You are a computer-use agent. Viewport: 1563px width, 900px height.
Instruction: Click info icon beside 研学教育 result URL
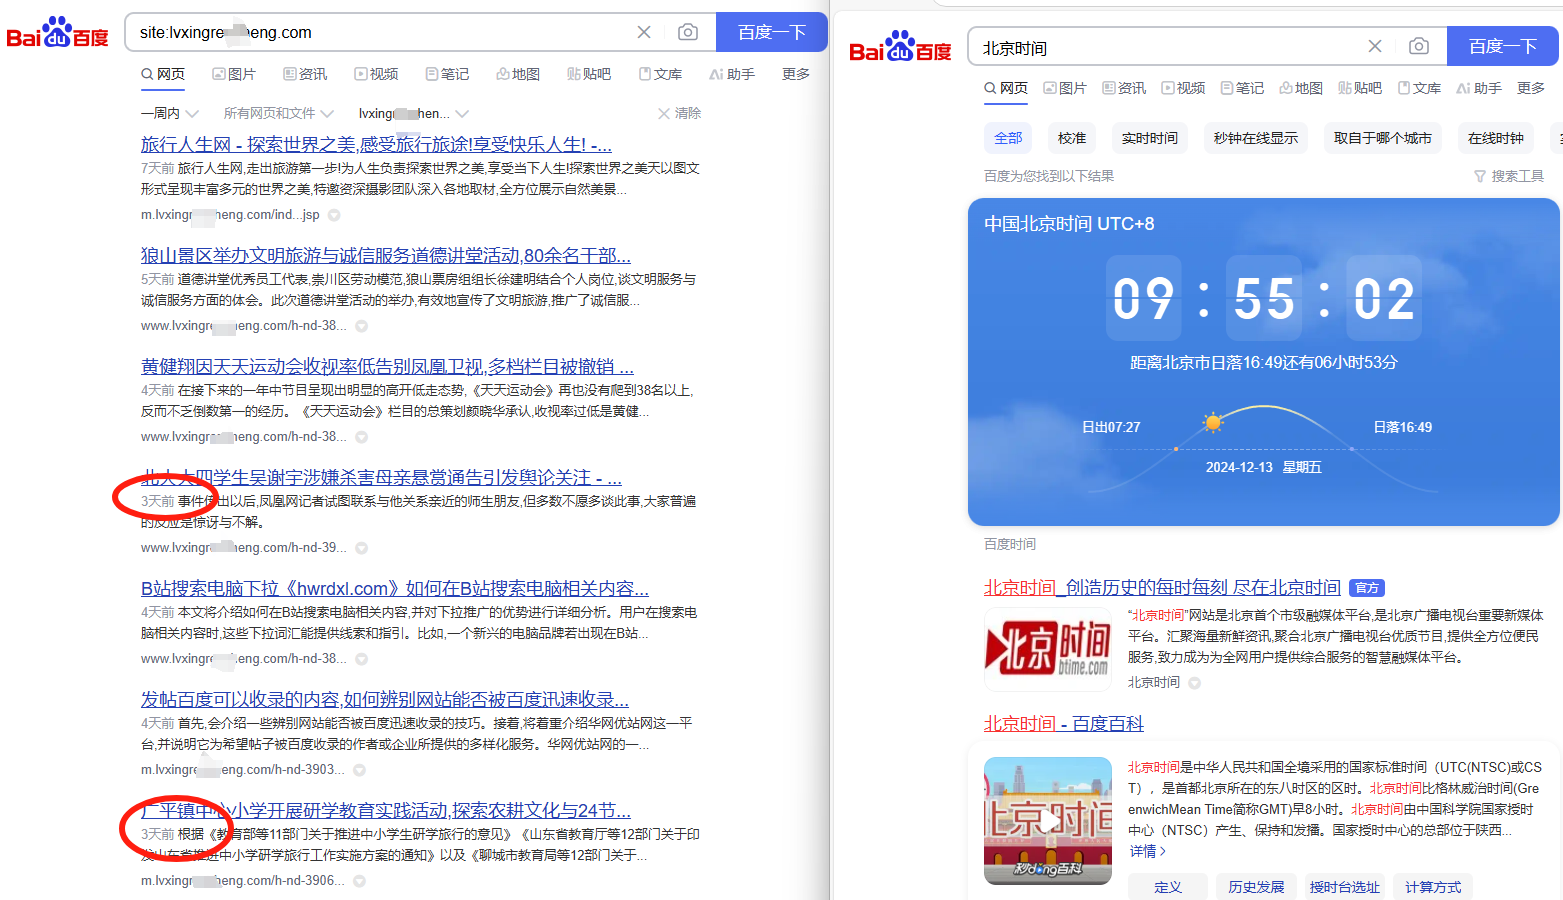click(359, 881)
